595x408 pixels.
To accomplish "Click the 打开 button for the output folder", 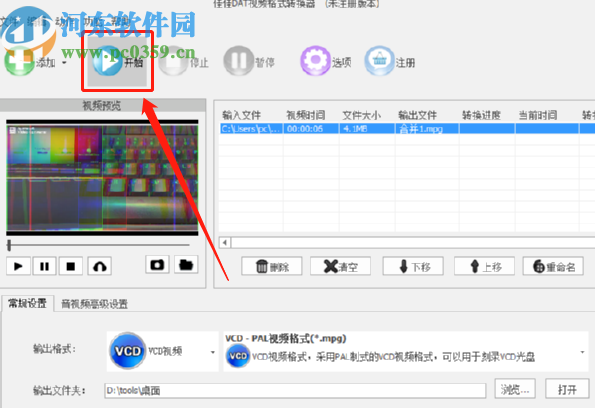I will pyautogui.click(x=567, y=389).
